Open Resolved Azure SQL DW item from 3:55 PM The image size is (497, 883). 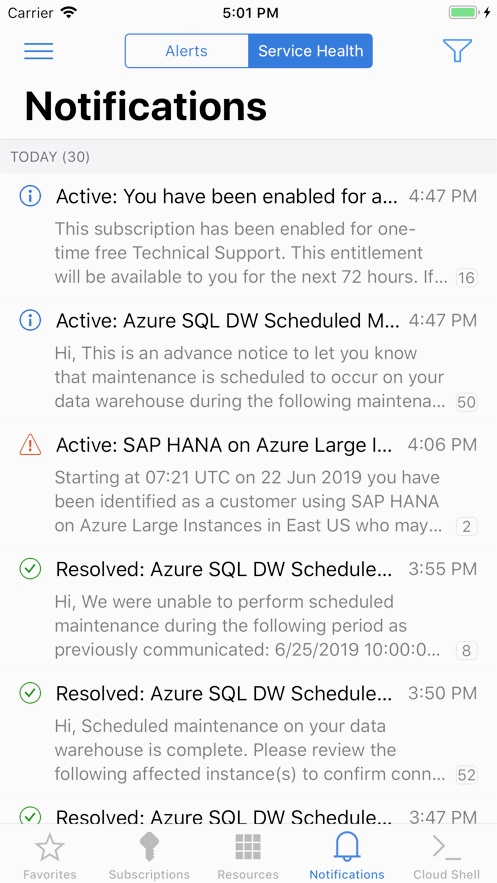coord(248,608)
